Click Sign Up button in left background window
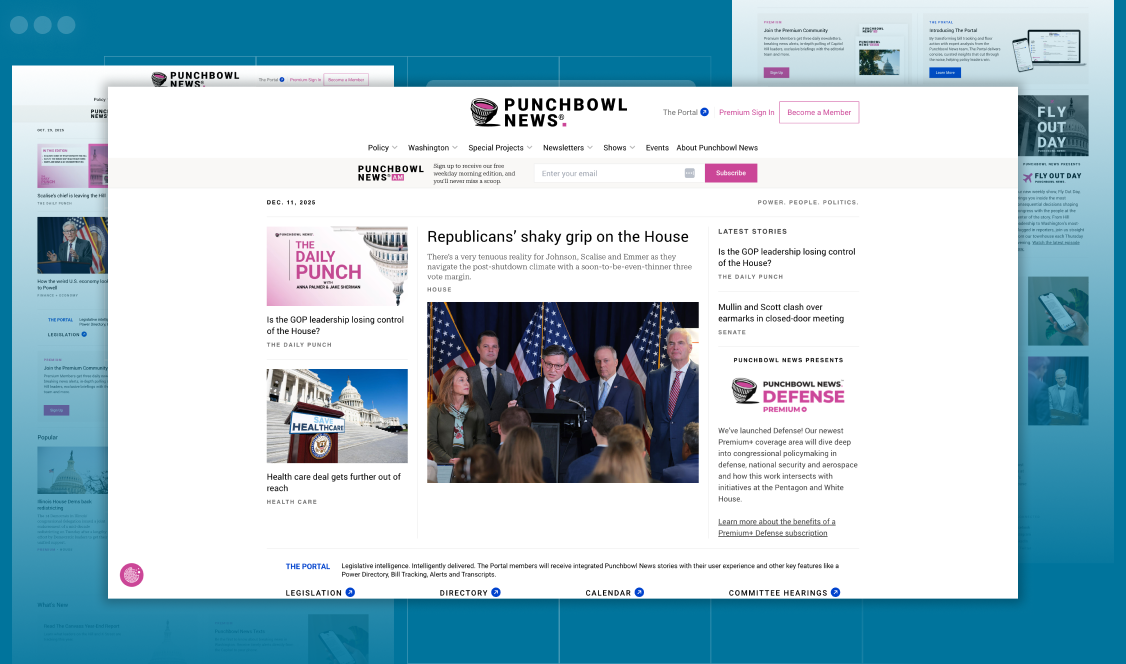Screen dimensions: 1126x664 click(x=57, y=410)
